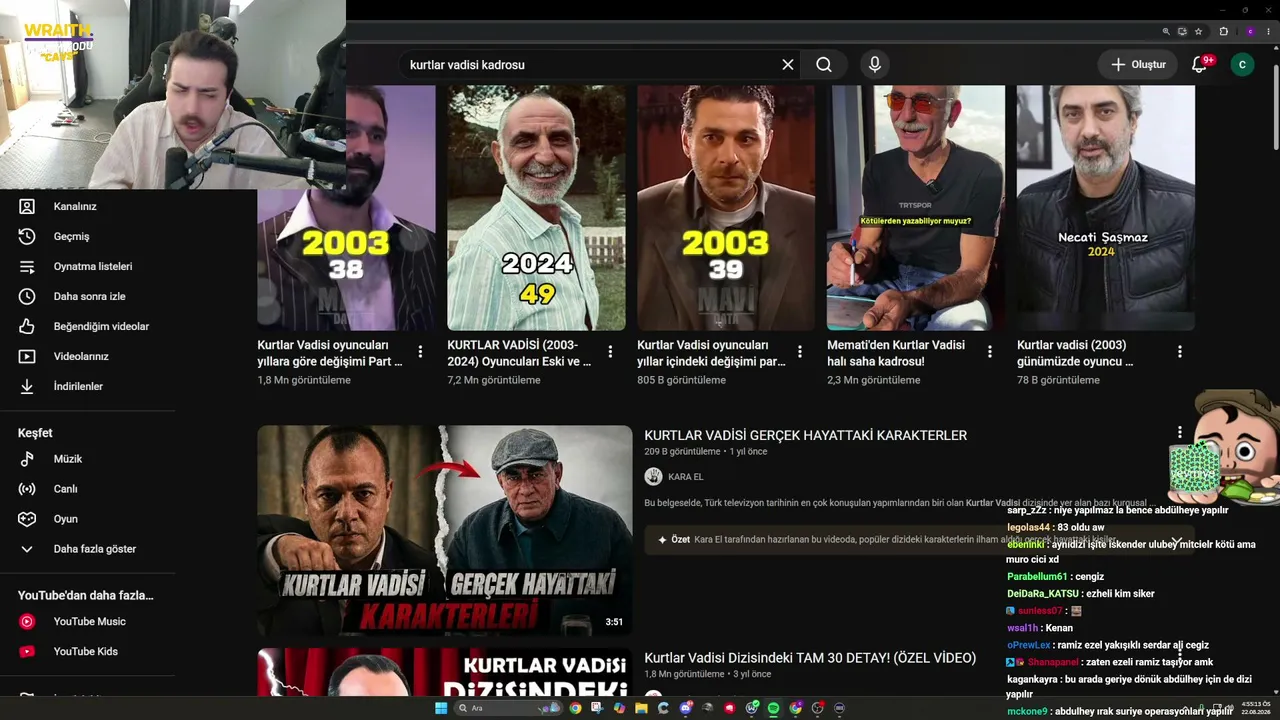Click the magnifier search button
This screenshot has width=1280, height=720.
click(x=824, y=65)
